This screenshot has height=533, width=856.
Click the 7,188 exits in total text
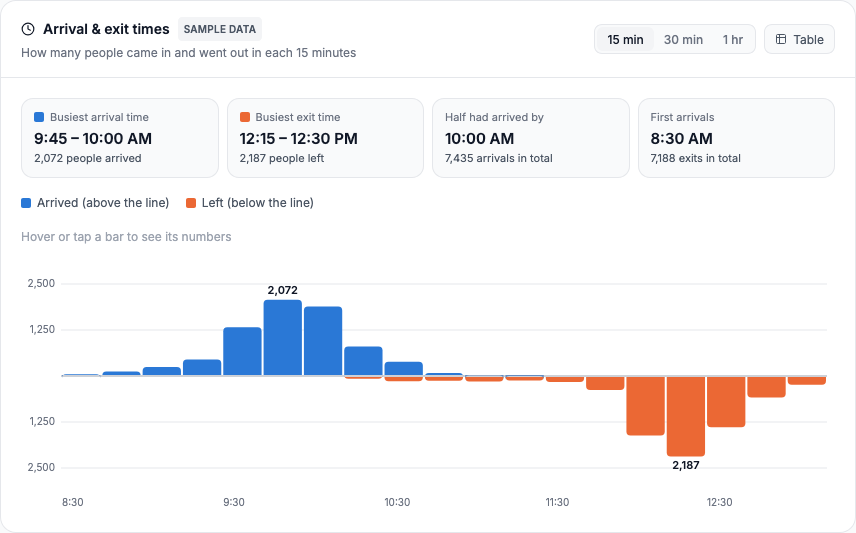click(x=696, y=158)
